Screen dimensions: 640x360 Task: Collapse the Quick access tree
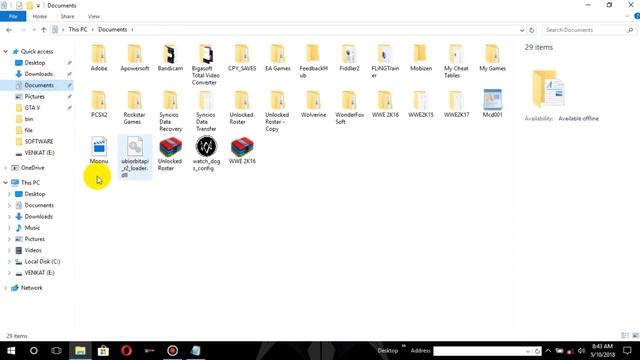click(x=5, y=51)
